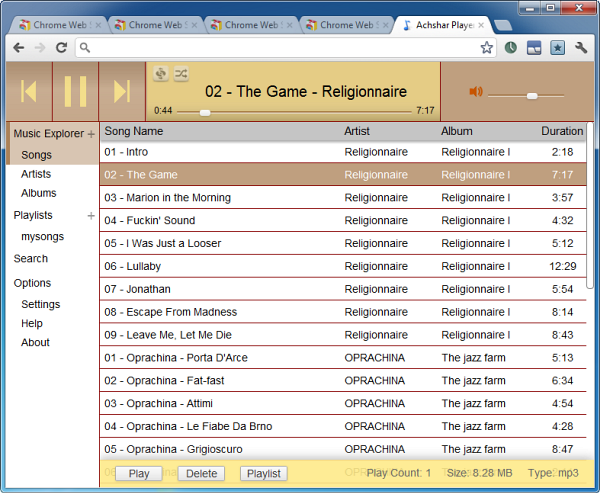Skip to the previous track

tap(29, 91)
